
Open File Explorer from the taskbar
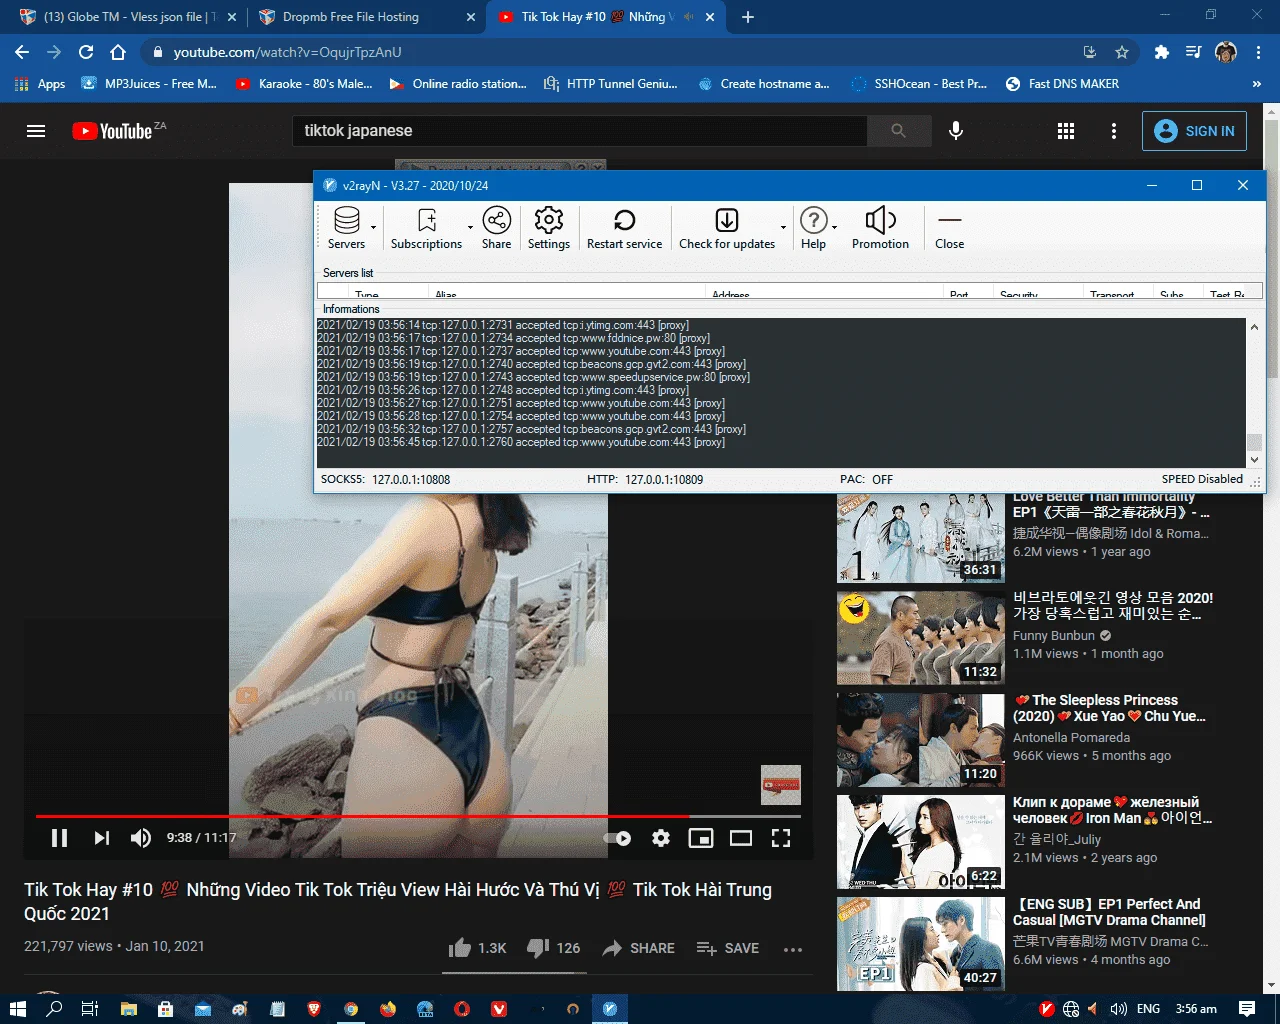coord(128,1009)
